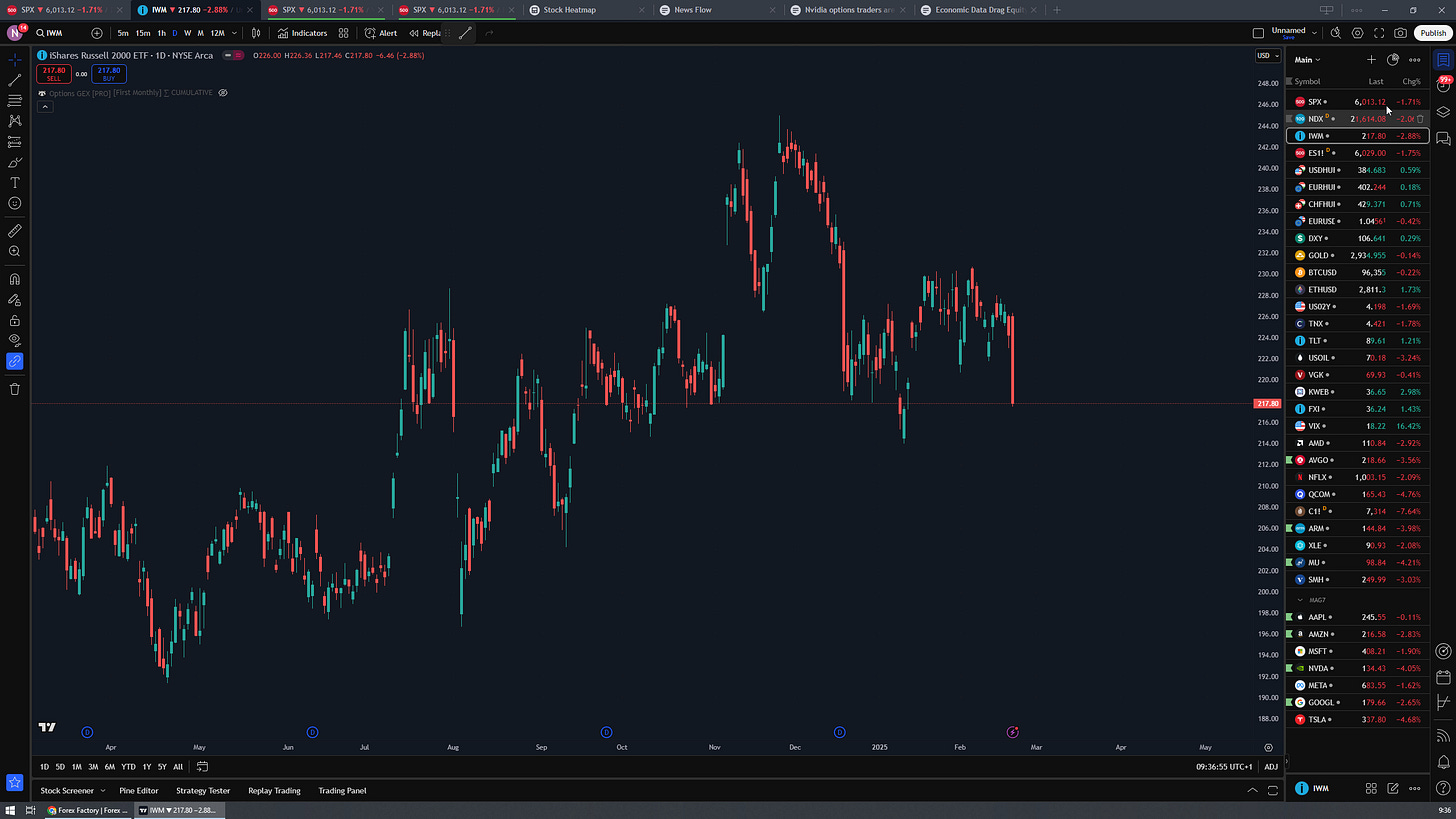
Task: Open the candlestick chart style menu
Action: pos(257,33)
